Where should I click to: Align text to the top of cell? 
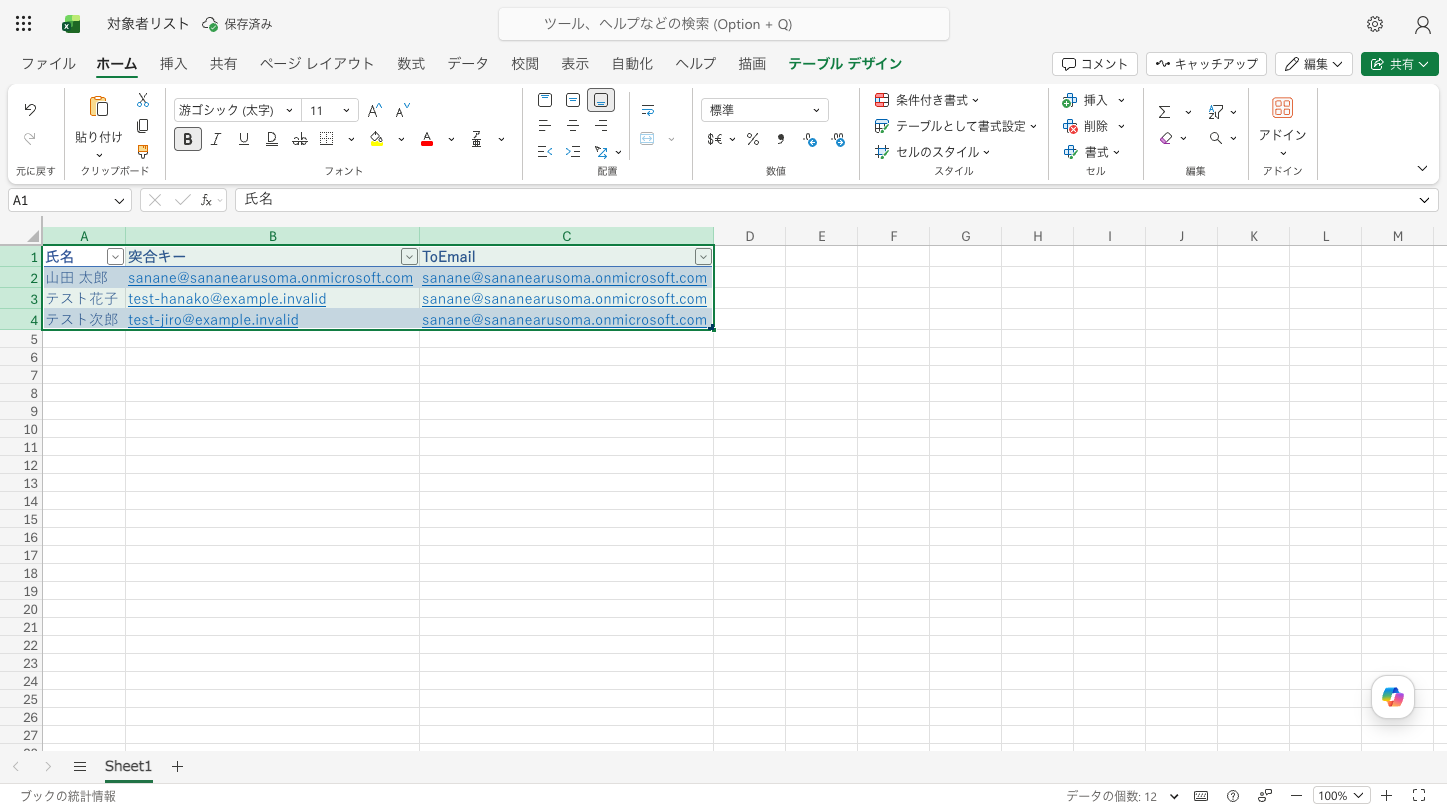(545, 100)
